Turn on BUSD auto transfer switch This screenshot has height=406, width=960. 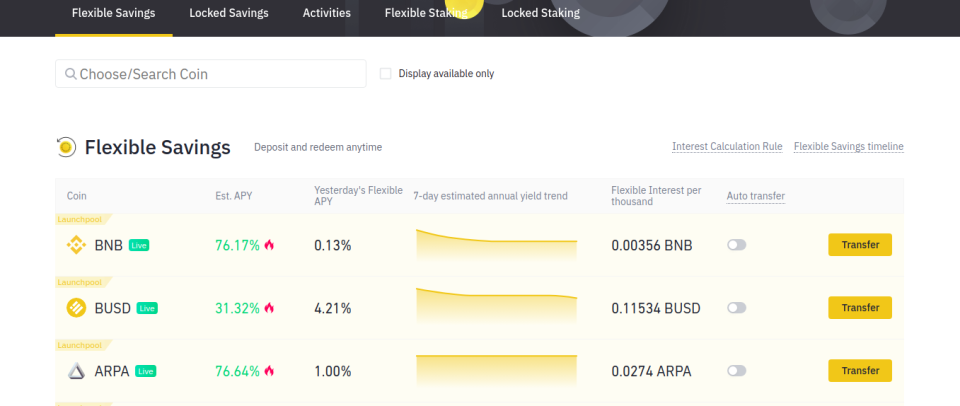[737, 308]
